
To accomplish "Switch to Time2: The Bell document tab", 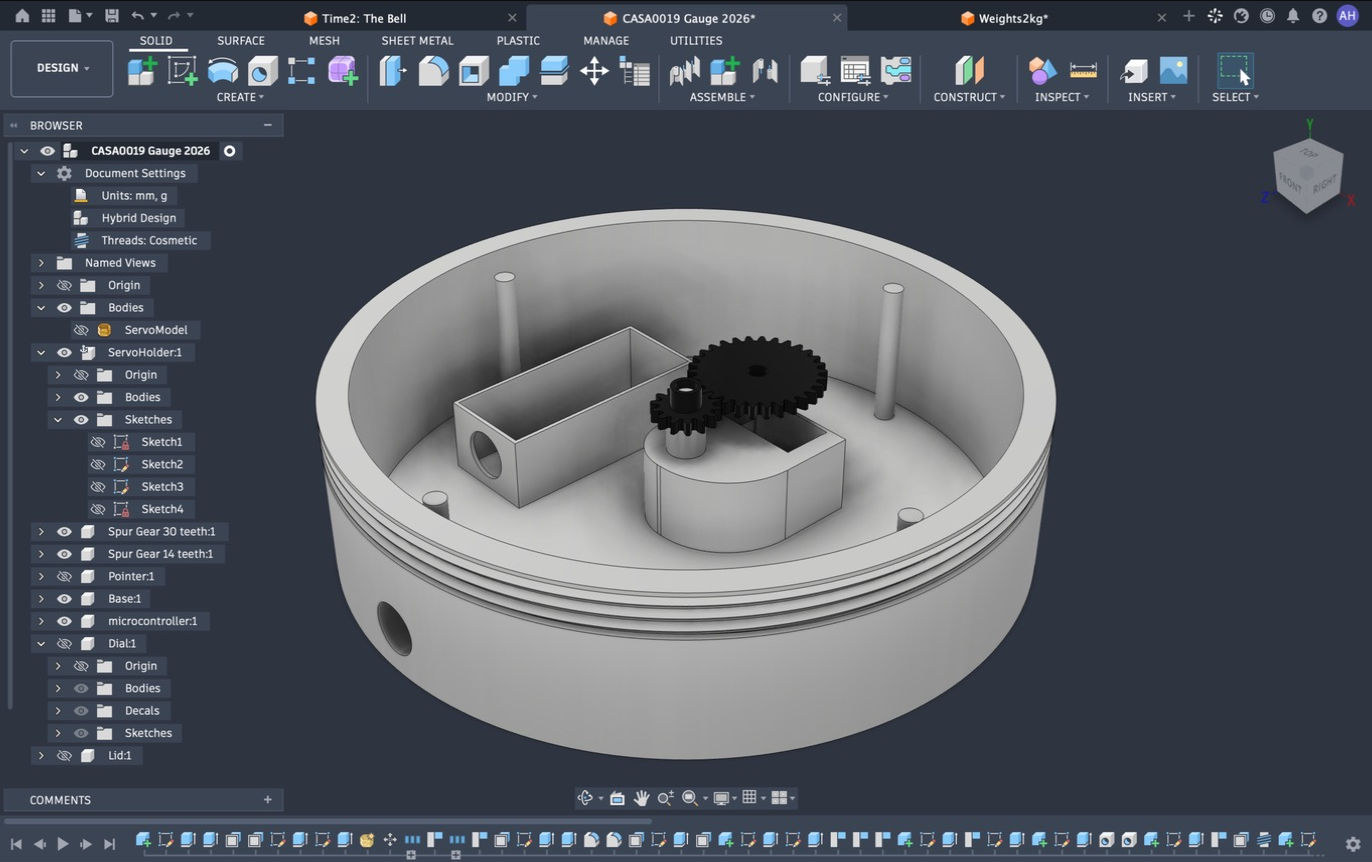I will (364, 18).
